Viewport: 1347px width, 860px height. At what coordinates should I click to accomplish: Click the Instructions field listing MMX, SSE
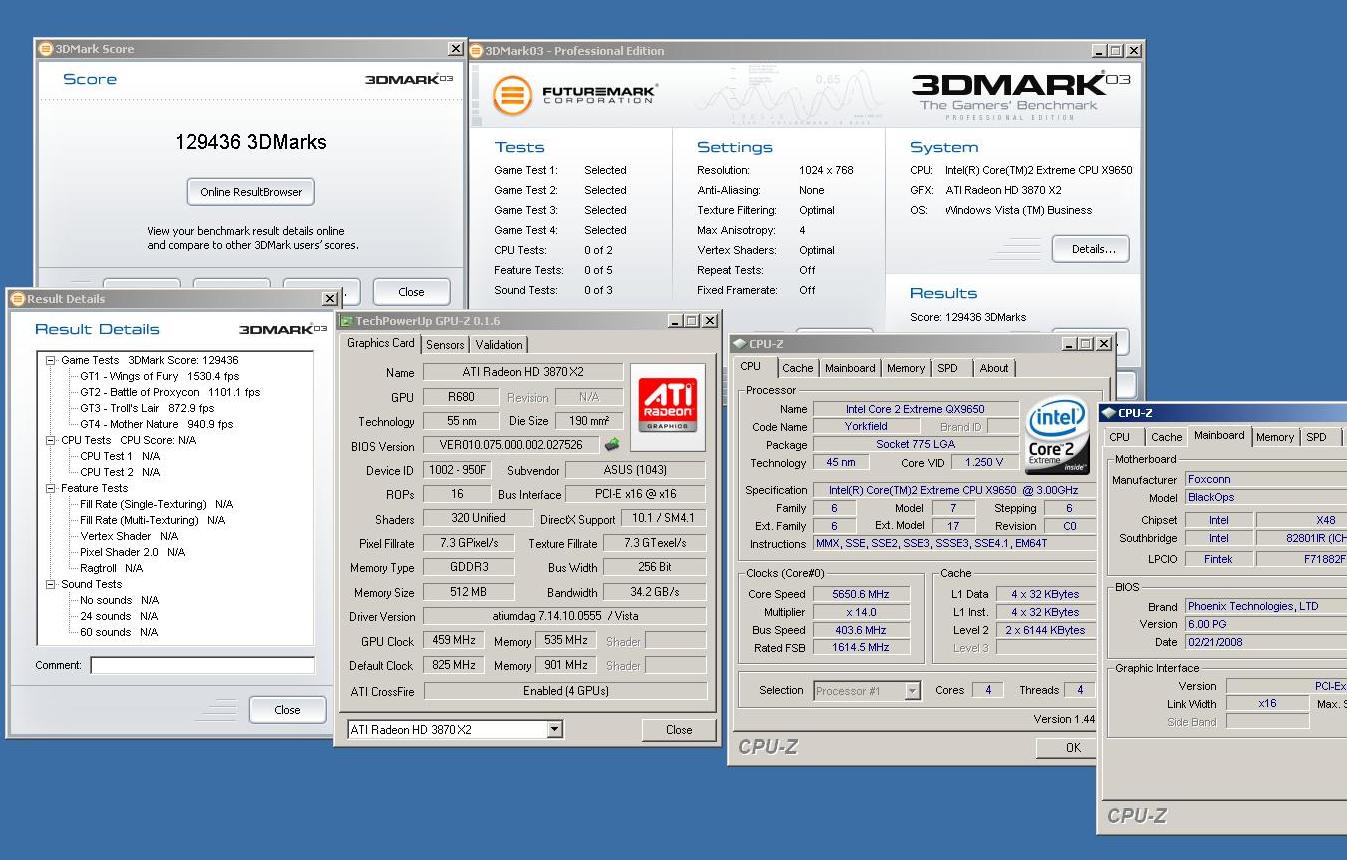point(955,543)
